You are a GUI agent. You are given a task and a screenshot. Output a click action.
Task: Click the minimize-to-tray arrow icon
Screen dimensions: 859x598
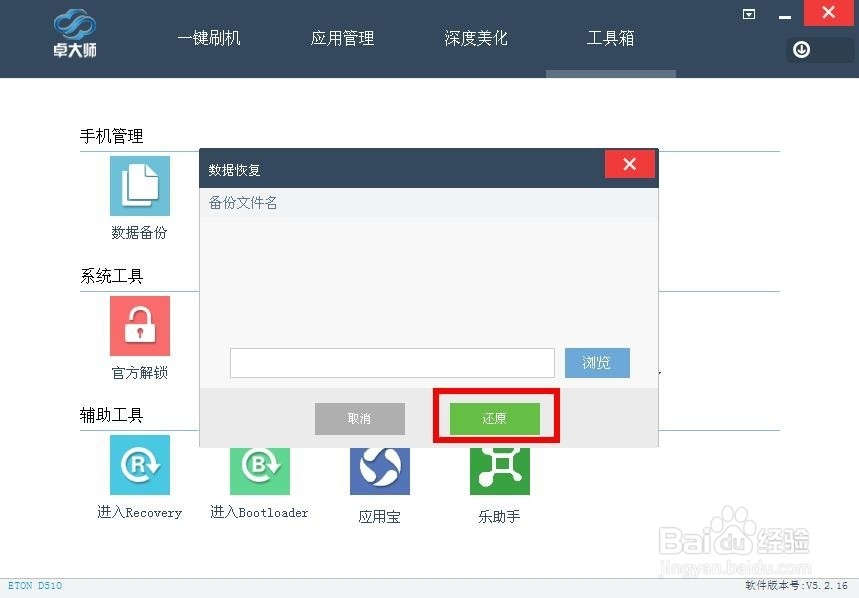coord(748,14)
